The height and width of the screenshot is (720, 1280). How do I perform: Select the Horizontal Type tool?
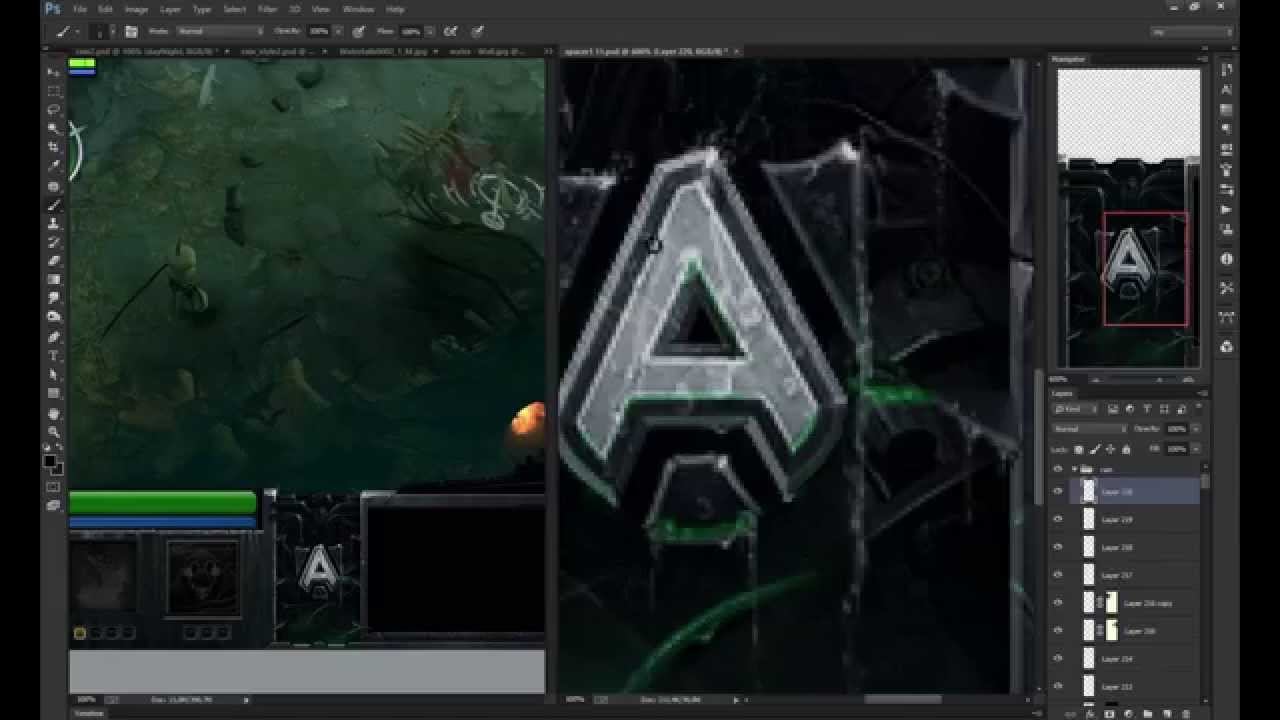pos(54,356)
